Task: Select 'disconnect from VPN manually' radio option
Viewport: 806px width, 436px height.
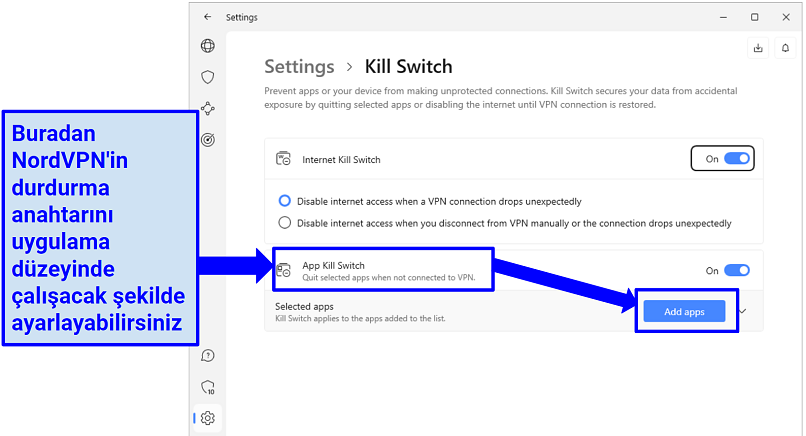Action: pos(285,223)
